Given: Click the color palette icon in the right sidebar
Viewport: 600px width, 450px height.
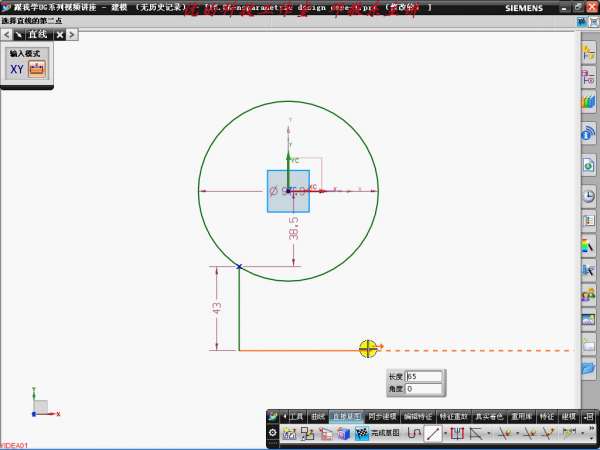Looking at the screenshot, I should point(588,245).
